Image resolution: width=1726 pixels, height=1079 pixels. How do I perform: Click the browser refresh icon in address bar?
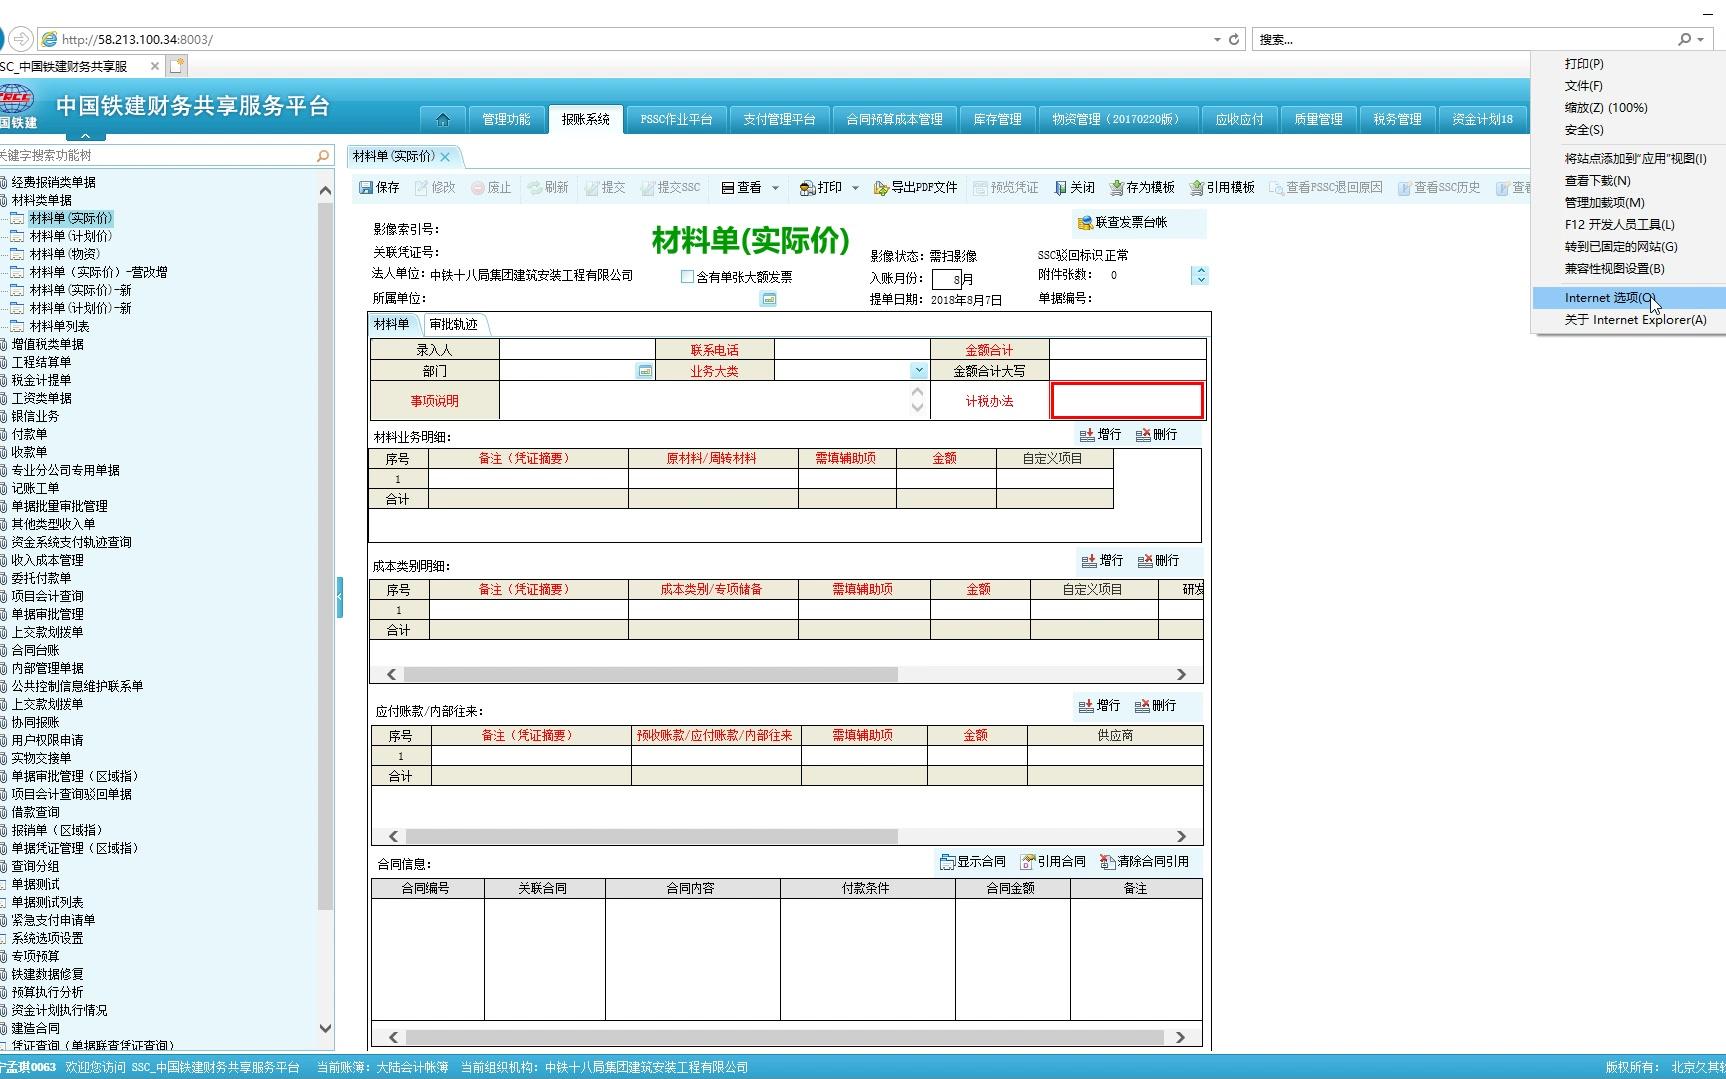click(x=1234, y=39)
